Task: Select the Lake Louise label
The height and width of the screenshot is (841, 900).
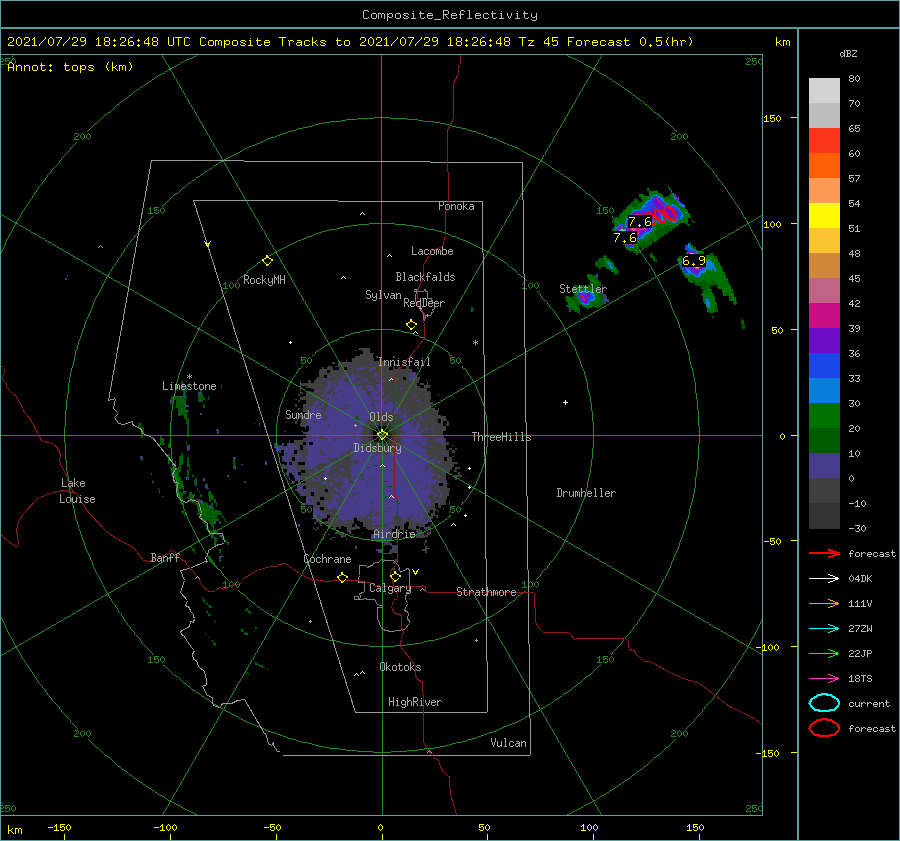Action: [77, 491]
